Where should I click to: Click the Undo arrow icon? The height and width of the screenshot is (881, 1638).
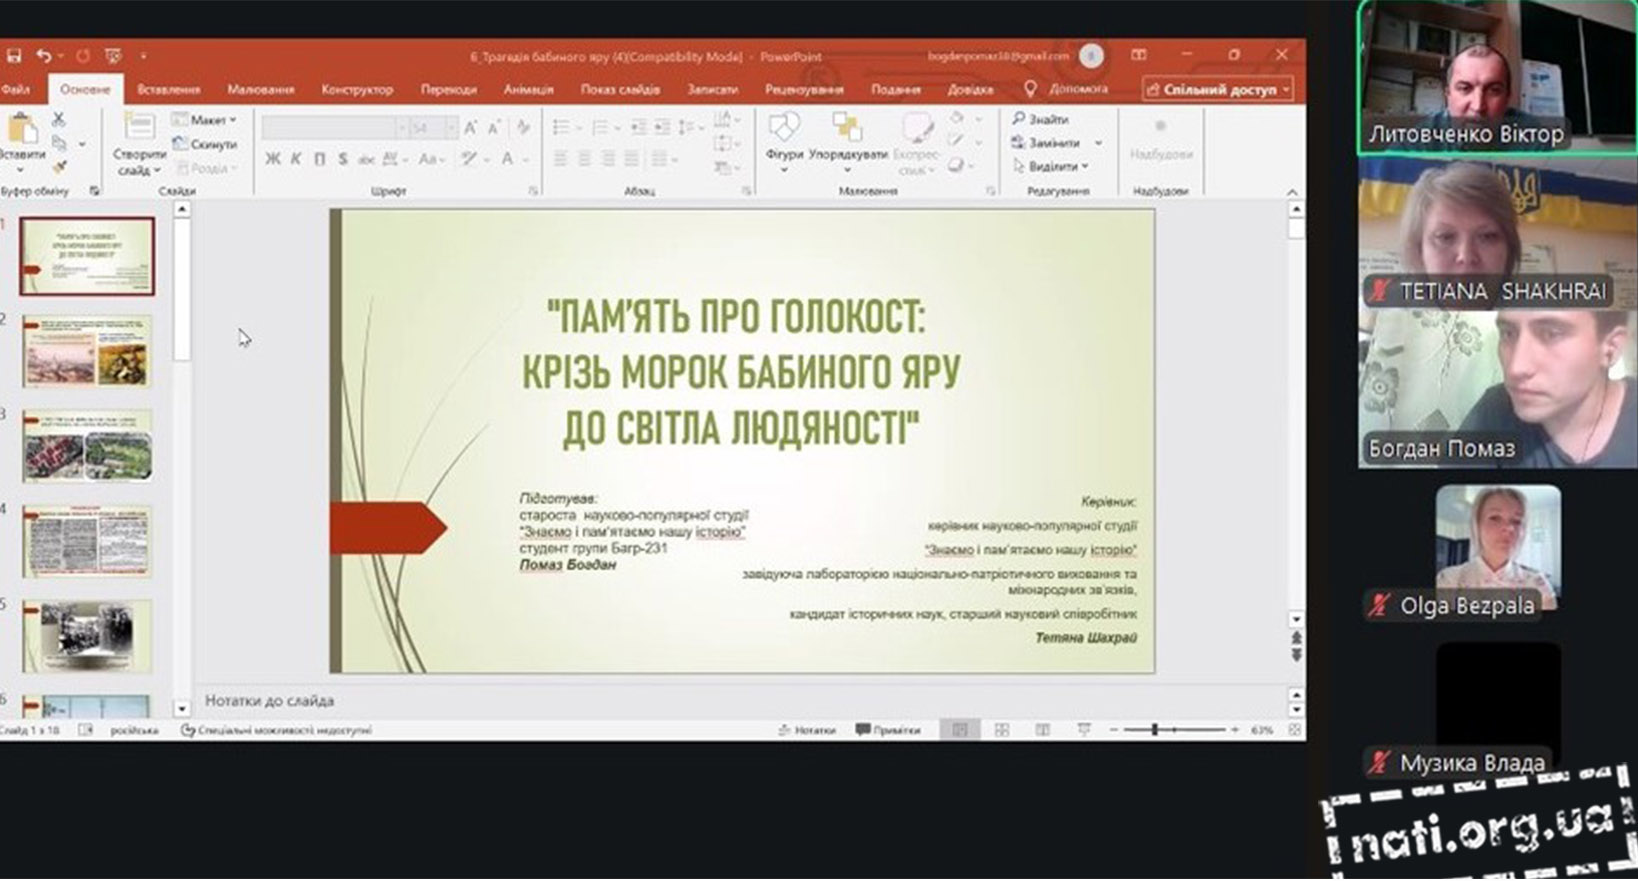click(x=44, y=56)
